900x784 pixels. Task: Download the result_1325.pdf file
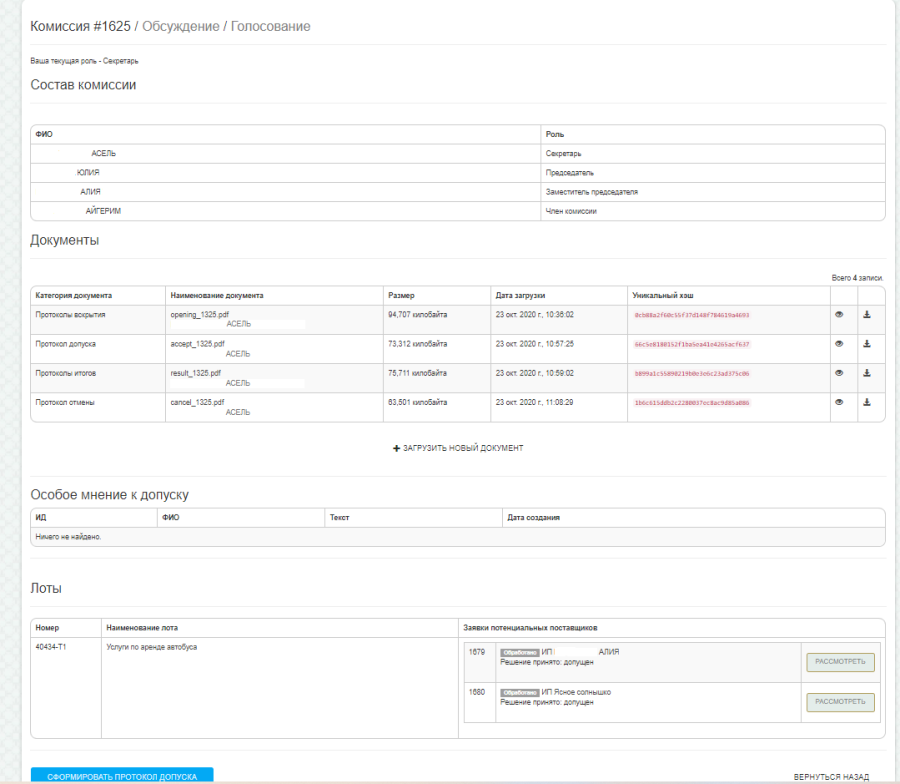pos(867,373)
